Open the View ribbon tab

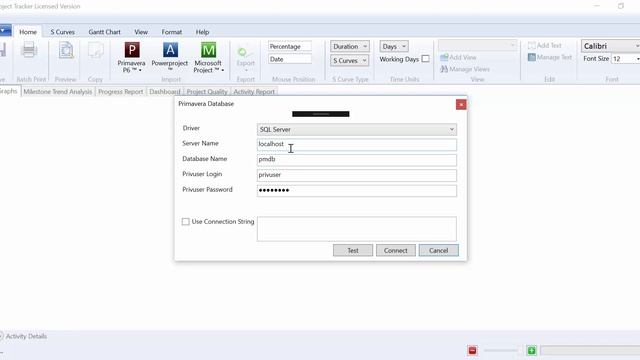[x=141, y=32]
